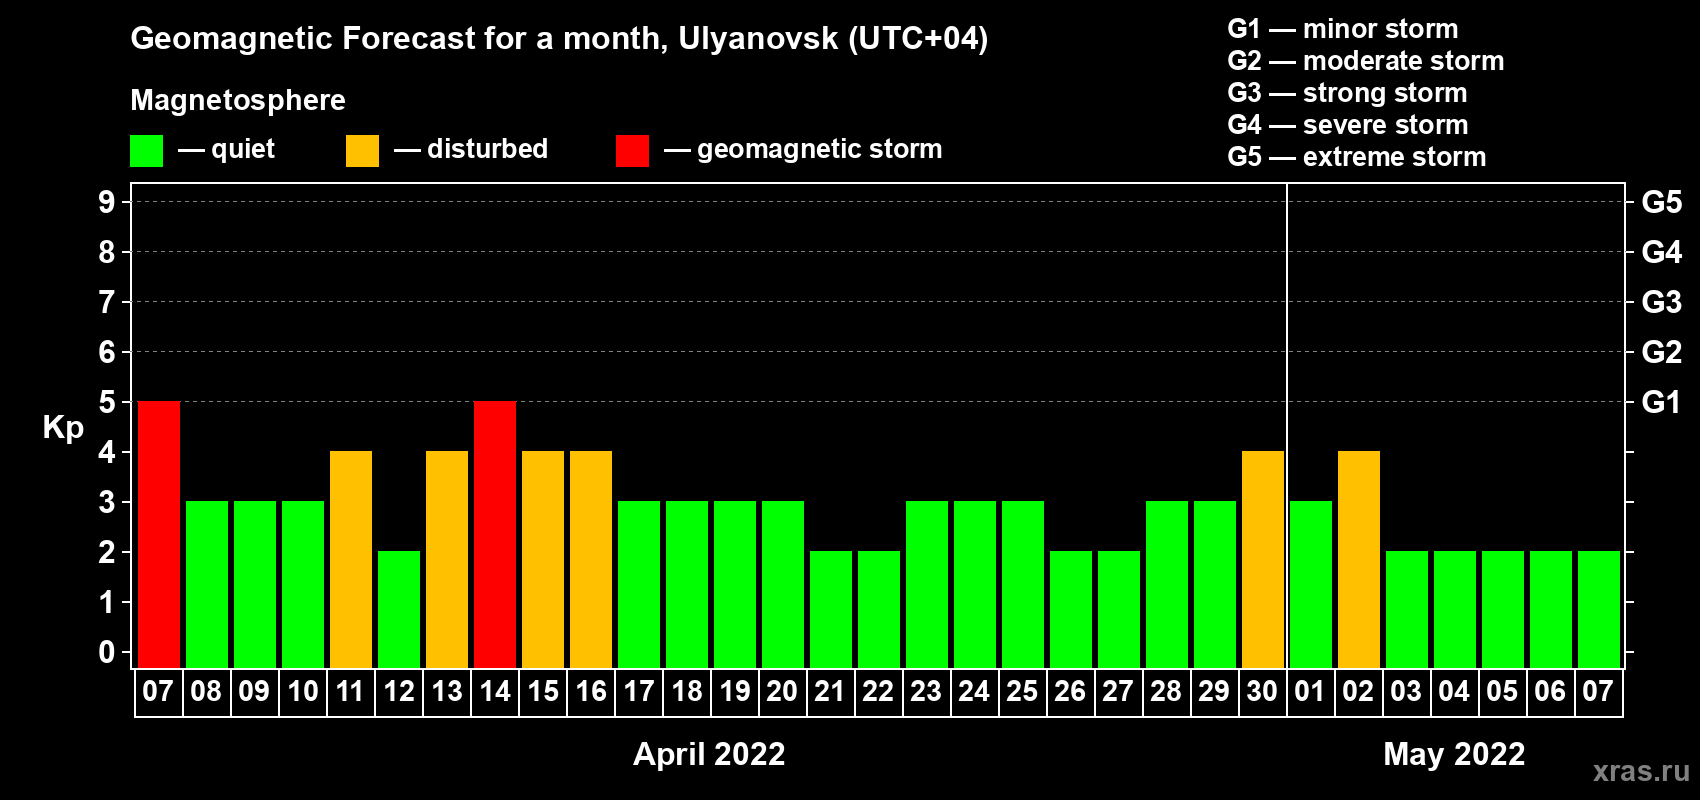Viewport: 1700px width, 800px height.
Task: Click the Kp axis title
Action: (63, 428)
